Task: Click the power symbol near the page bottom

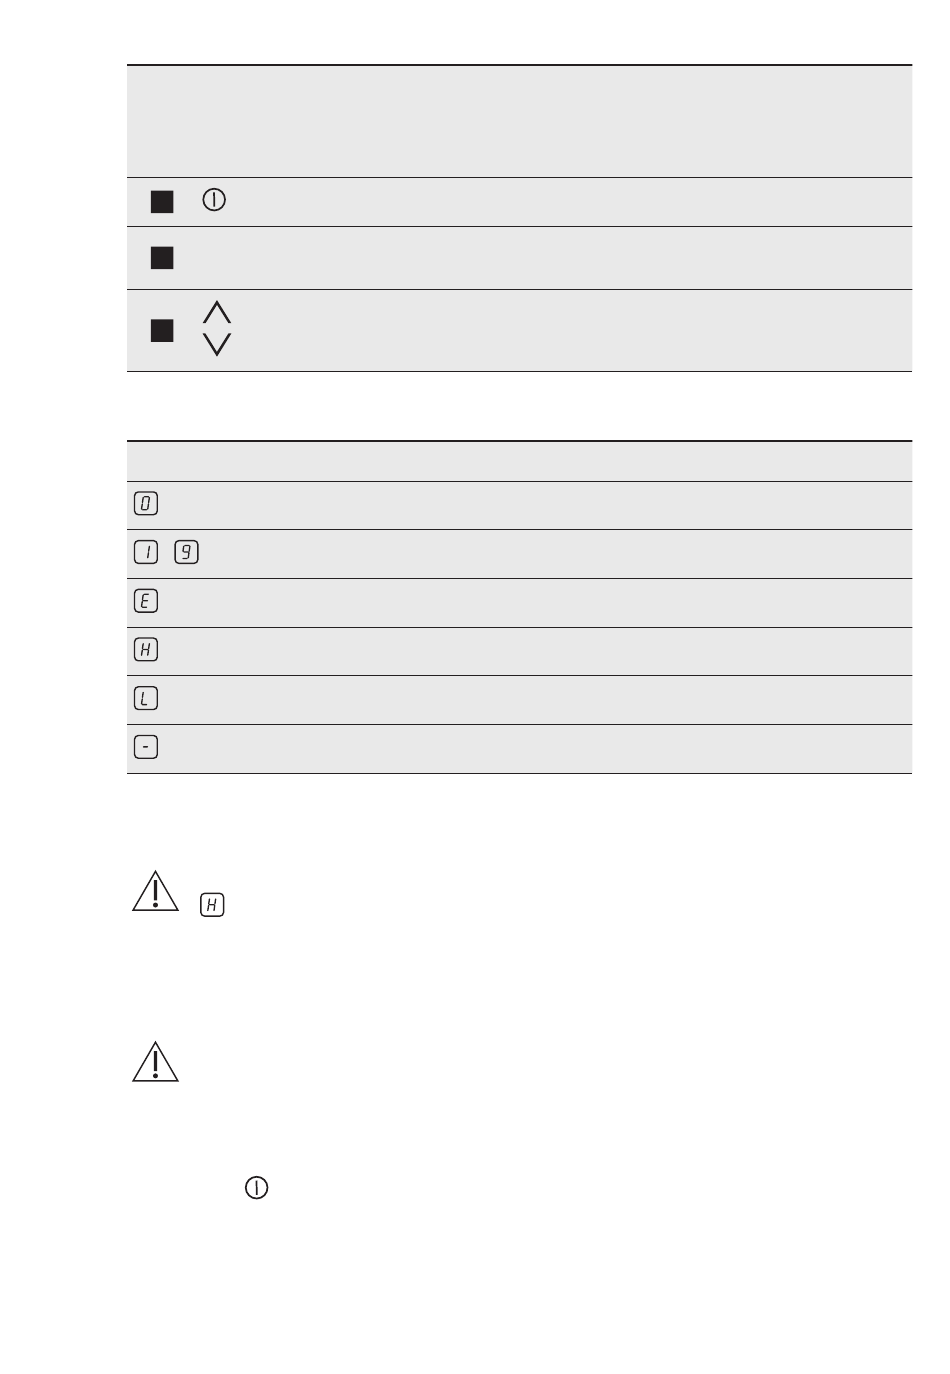Action: 257,1188
